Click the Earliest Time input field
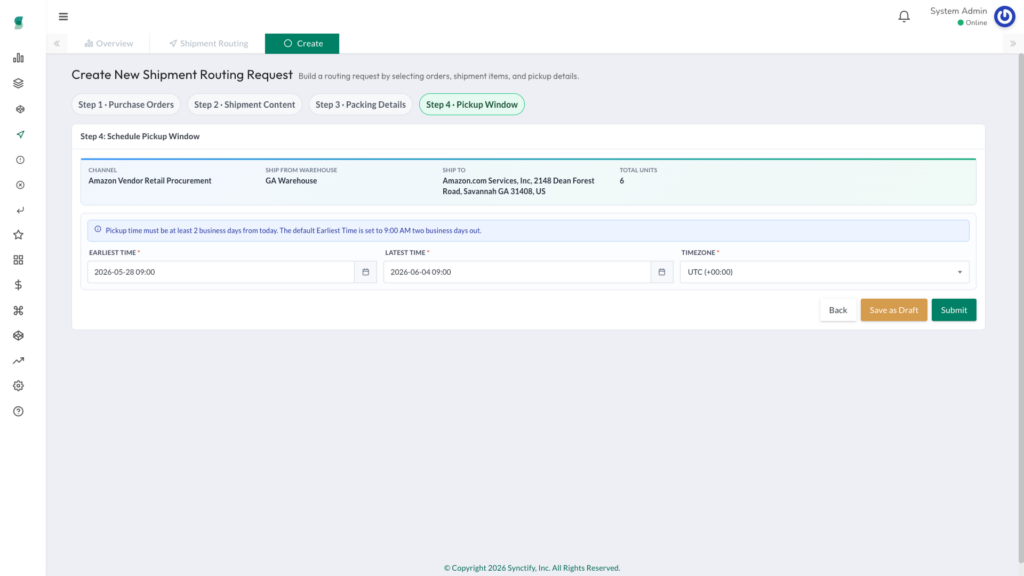Image resolution: width=1024 pixels, height=576 pixels. pyautogui.click(x=221, y=272)
